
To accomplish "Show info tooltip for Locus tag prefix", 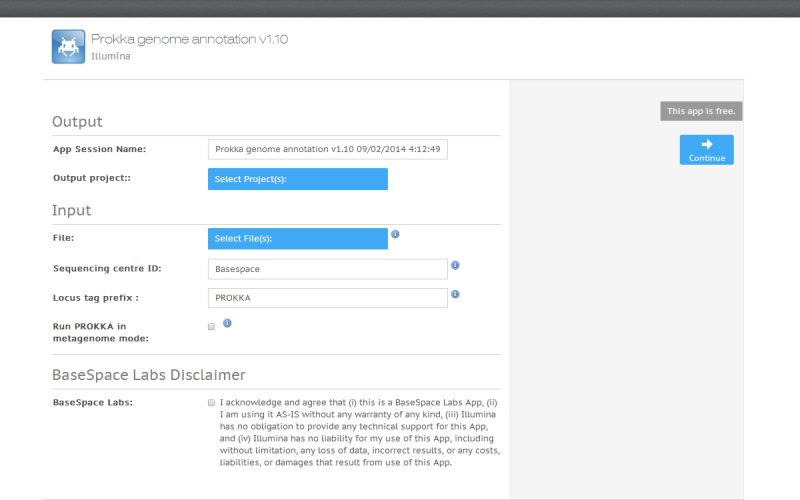I will click(x=455, y=294).
